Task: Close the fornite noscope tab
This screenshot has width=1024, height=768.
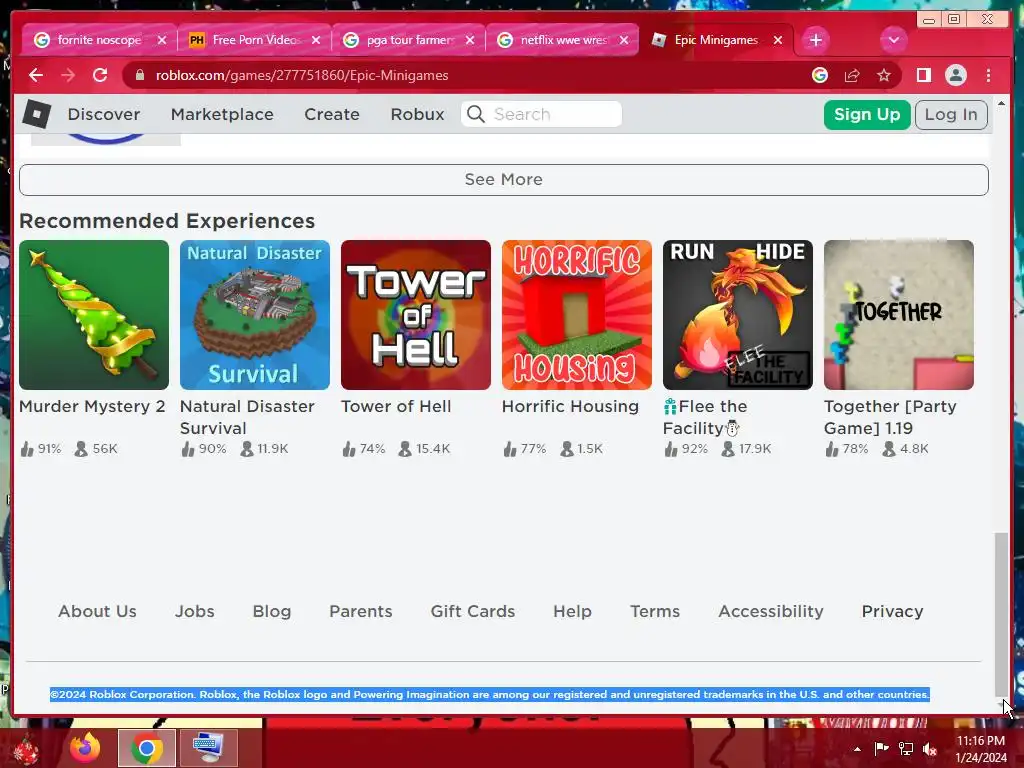Action: 162,40
